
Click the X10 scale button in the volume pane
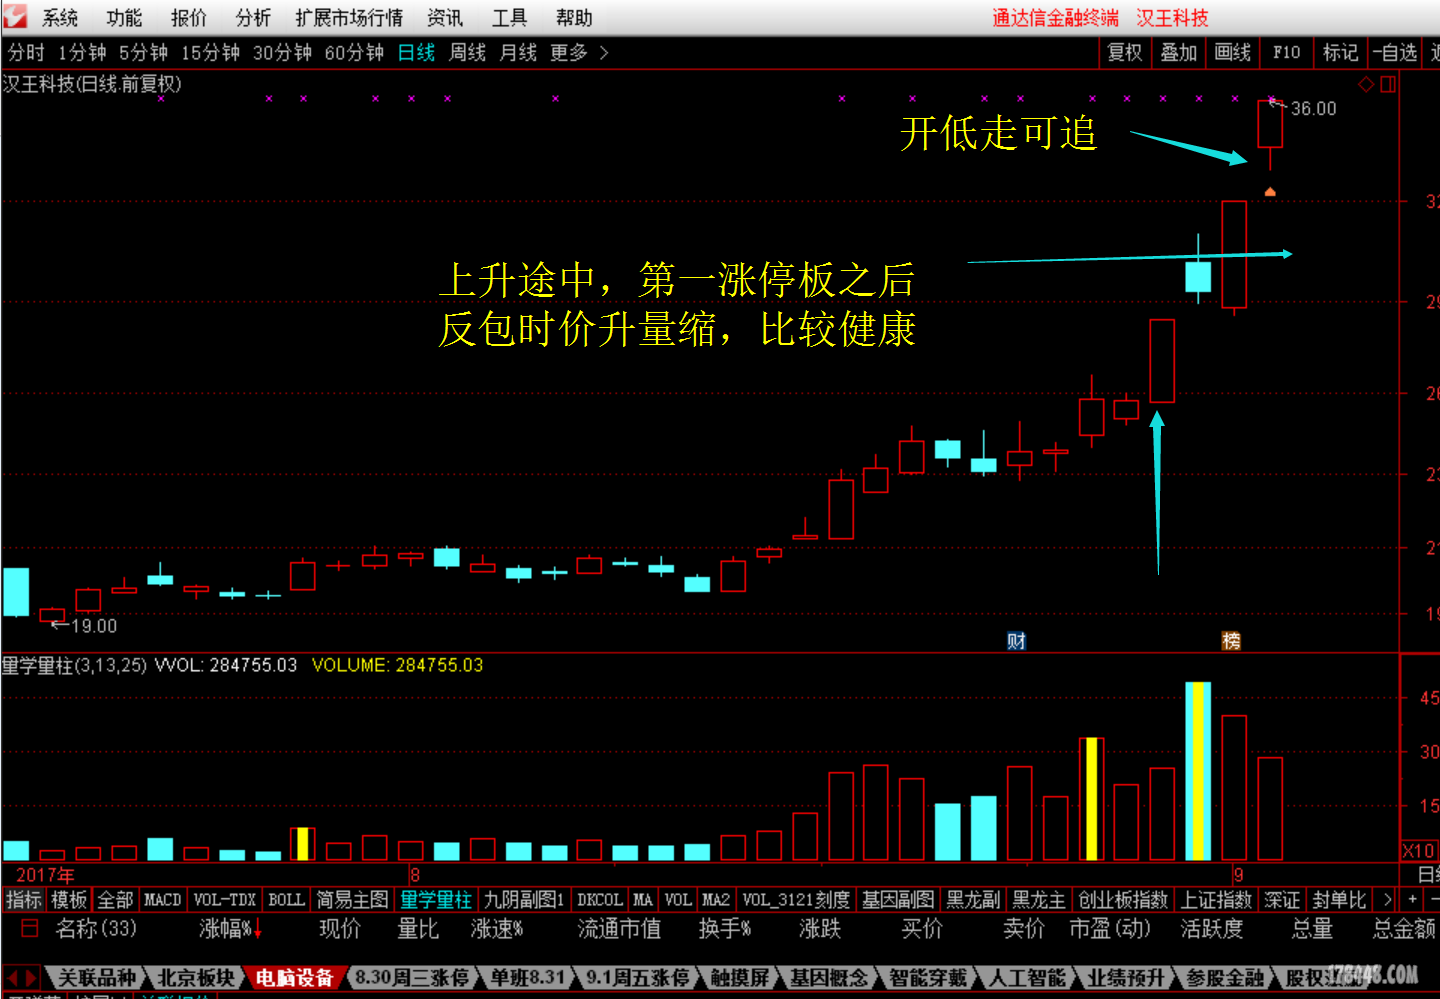pyautogui.click(x=1419, y=851)
